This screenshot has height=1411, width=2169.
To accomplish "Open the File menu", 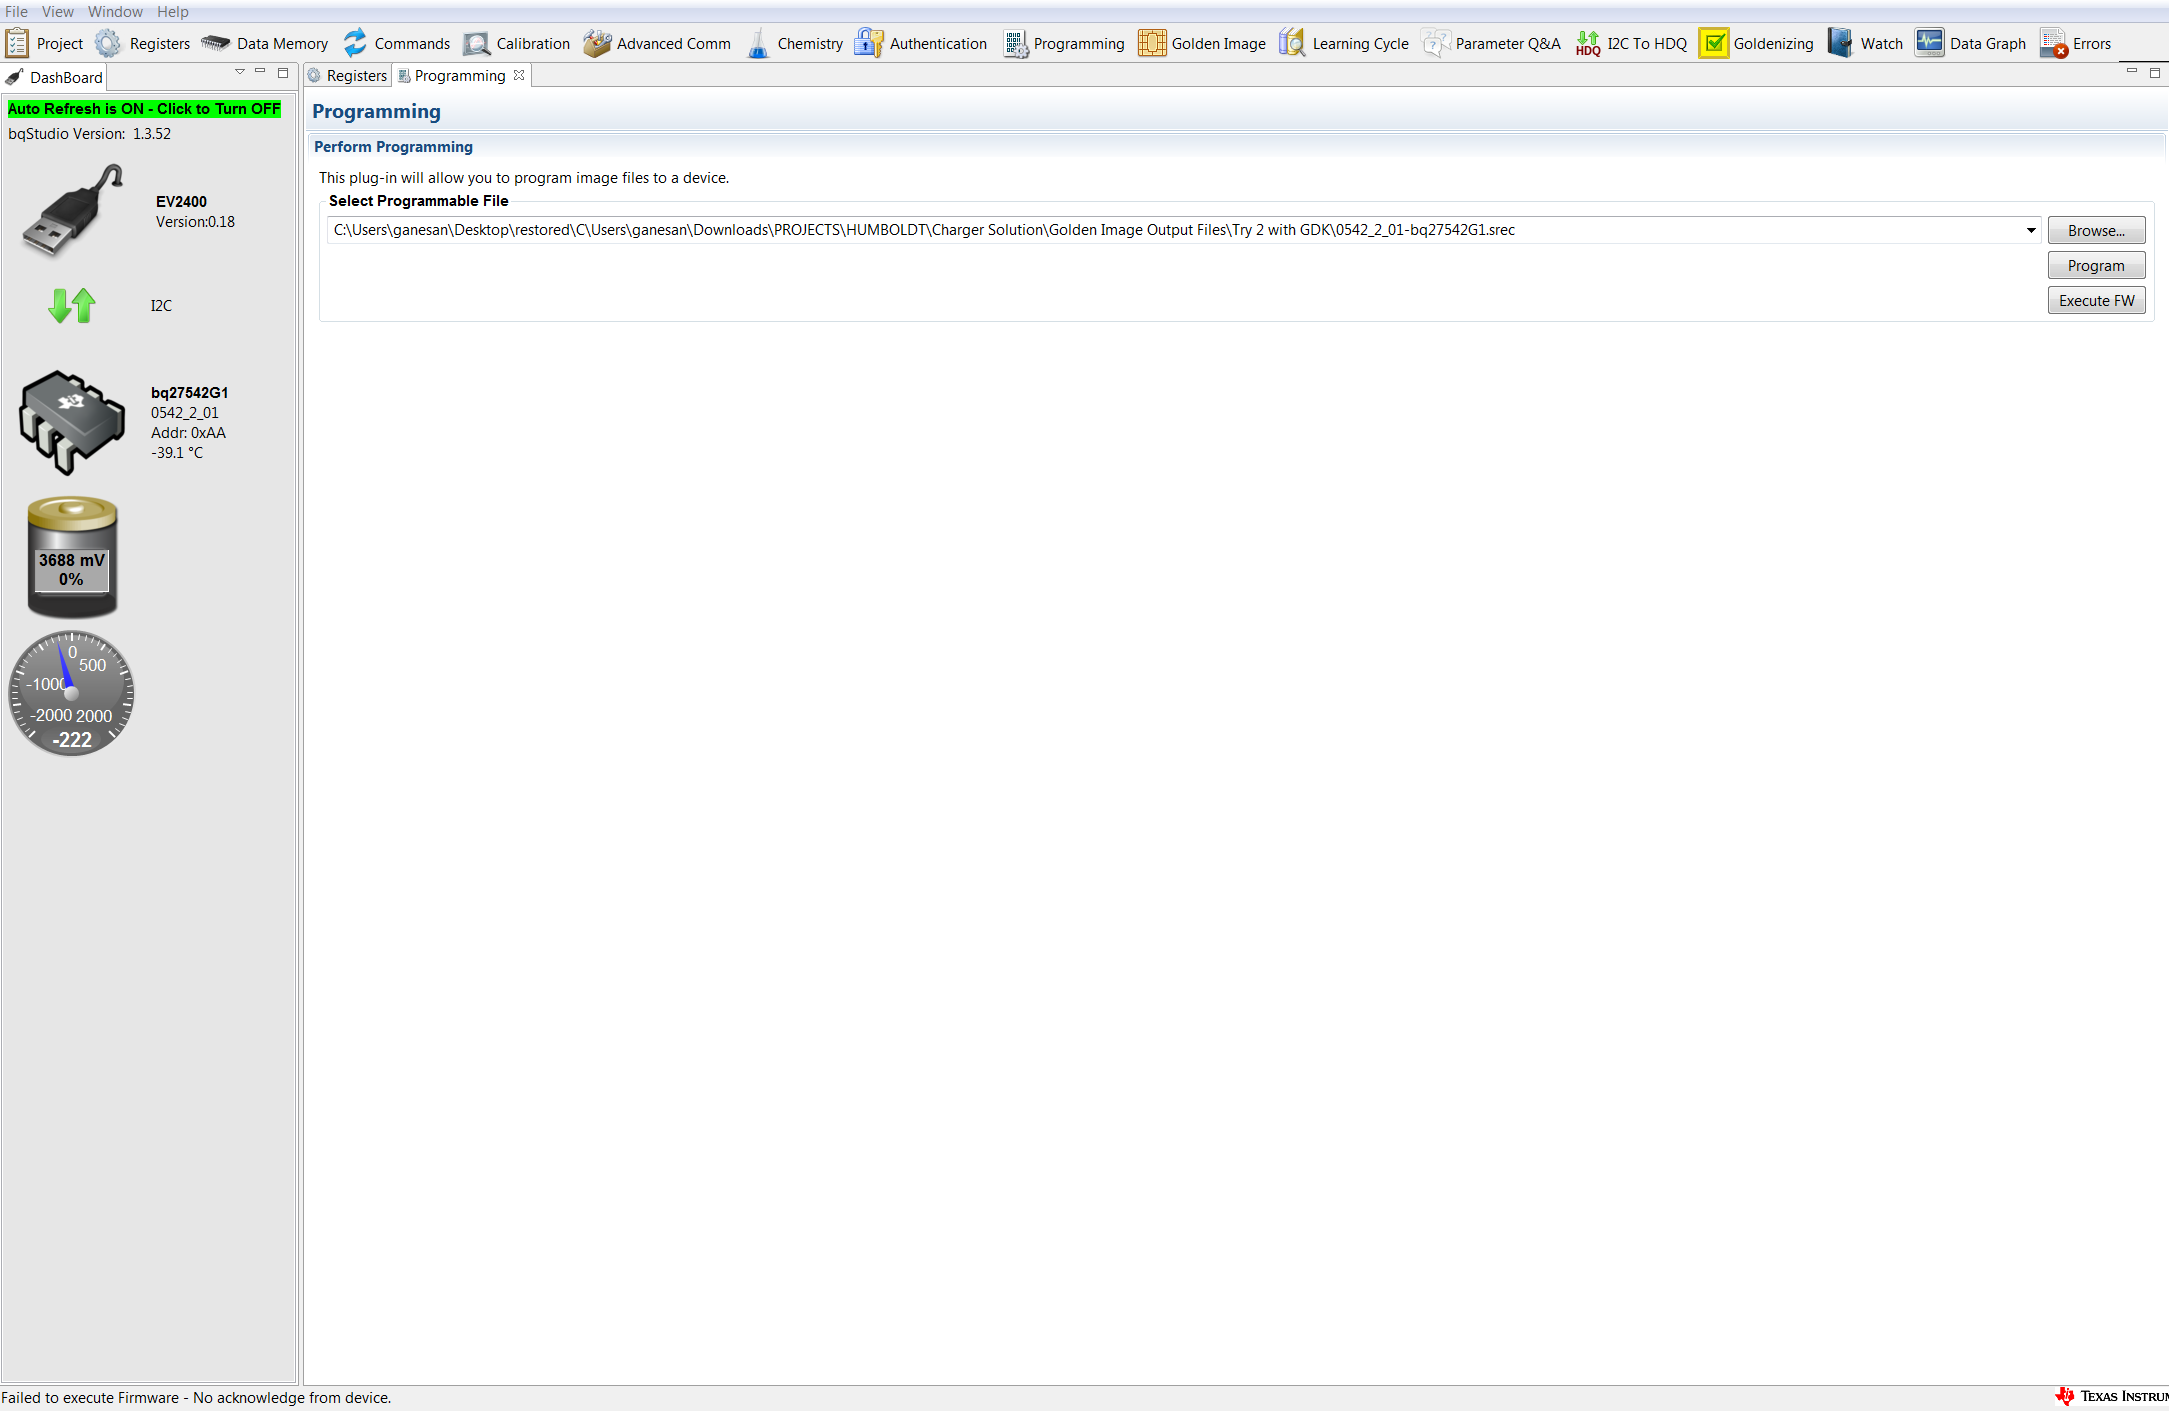I will 17,12.
